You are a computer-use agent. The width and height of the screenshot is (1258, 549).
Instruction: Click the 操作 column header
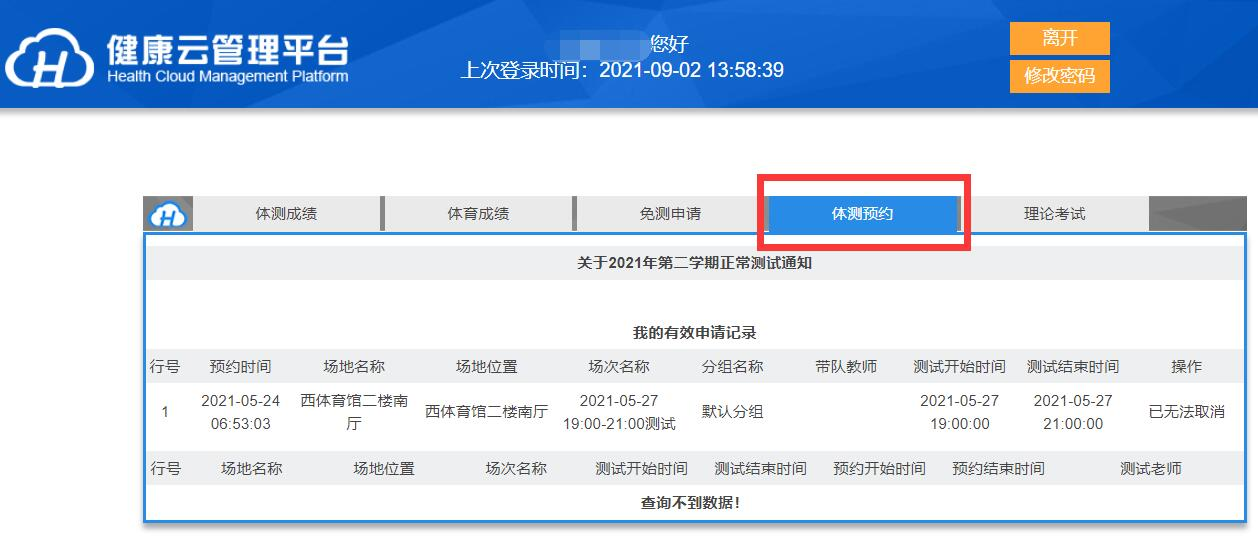tap(1186, 367)
